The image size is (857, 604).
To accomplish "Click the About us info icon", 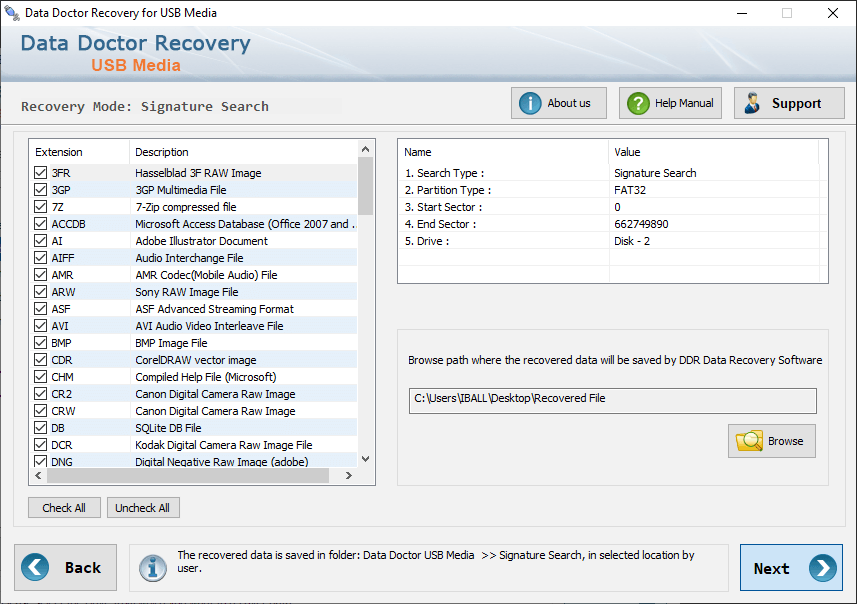I will click(x=530, y=103).
